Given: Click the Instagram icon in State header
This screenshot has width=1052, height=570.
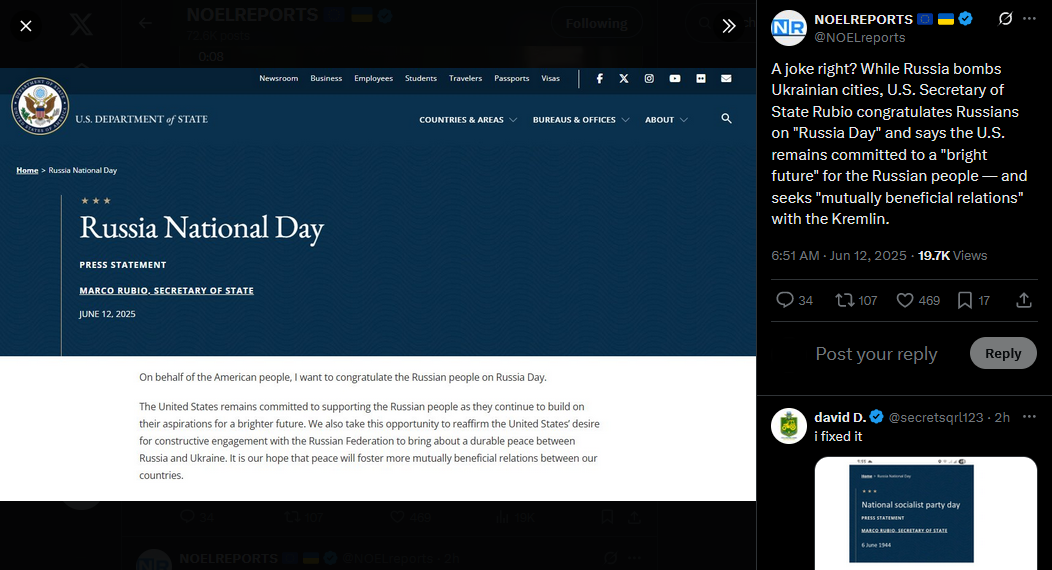Looking at the screenshot, I should point(649,78).
